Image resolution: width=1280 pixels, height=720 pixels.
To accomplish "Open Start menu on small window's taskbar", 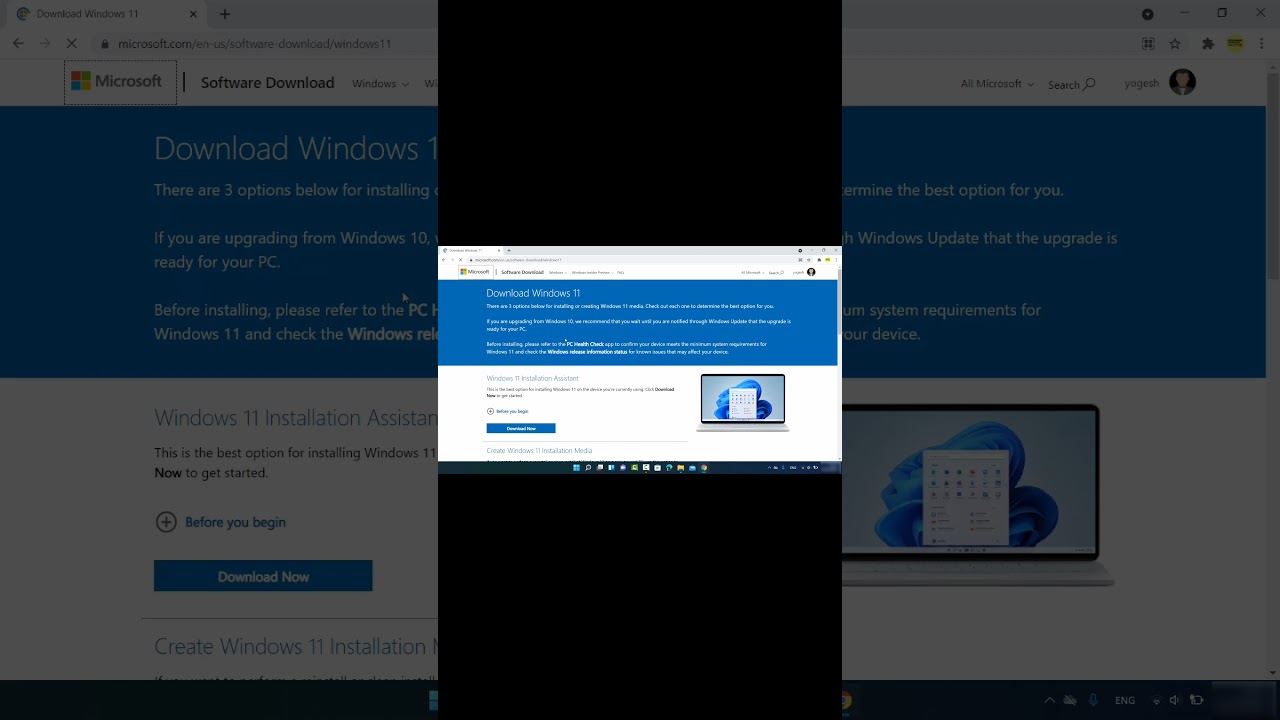I will (x=576, y=467).
